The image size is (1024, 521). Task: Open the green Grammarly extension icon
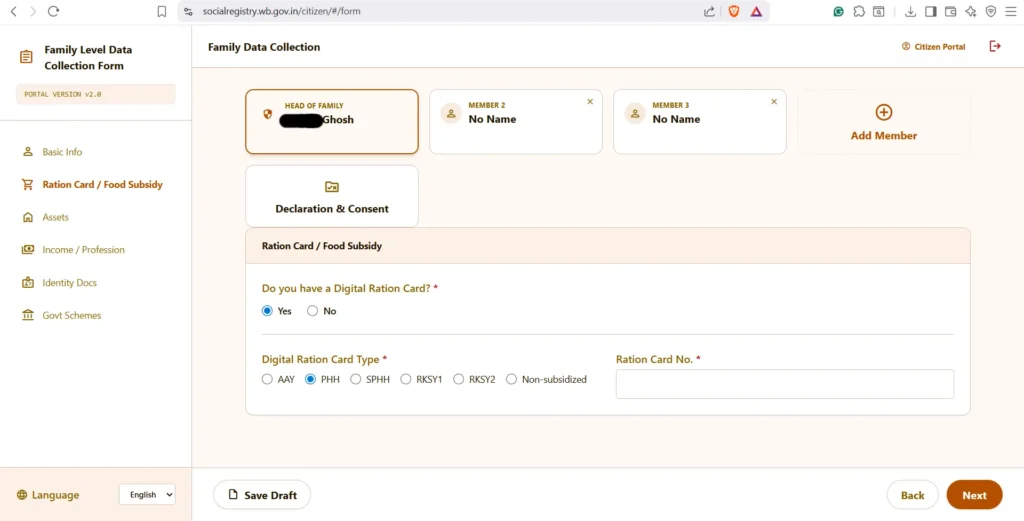coord(839,11)
